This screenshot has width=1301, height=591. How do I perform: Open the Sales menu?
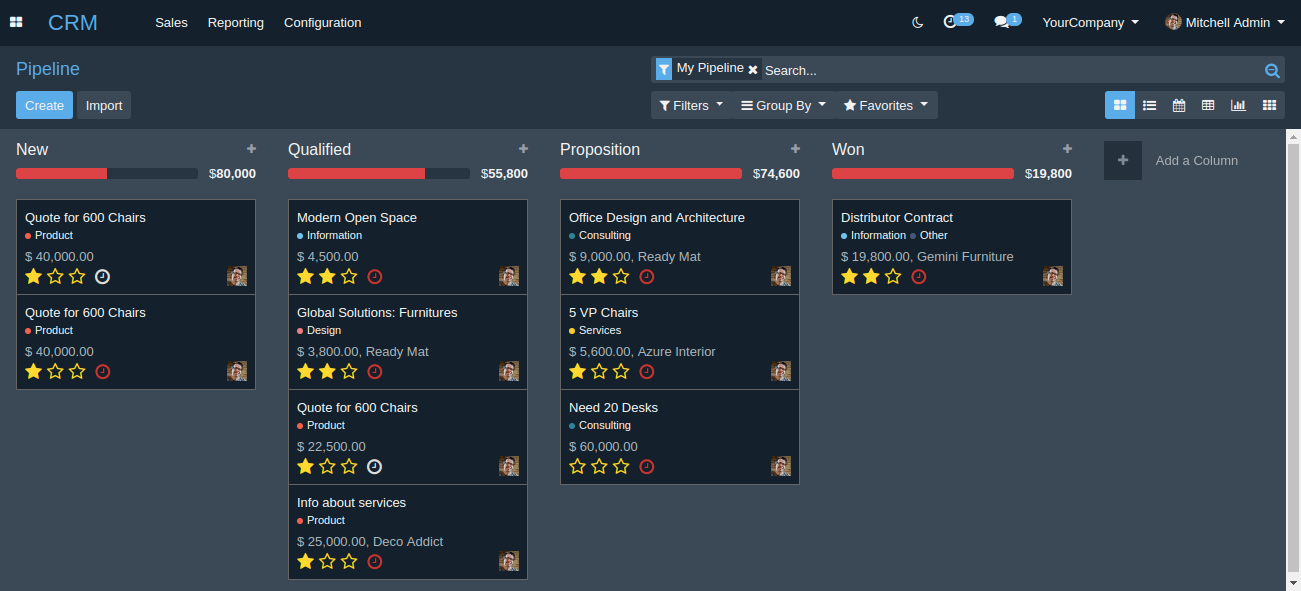[x=171, y=22]
